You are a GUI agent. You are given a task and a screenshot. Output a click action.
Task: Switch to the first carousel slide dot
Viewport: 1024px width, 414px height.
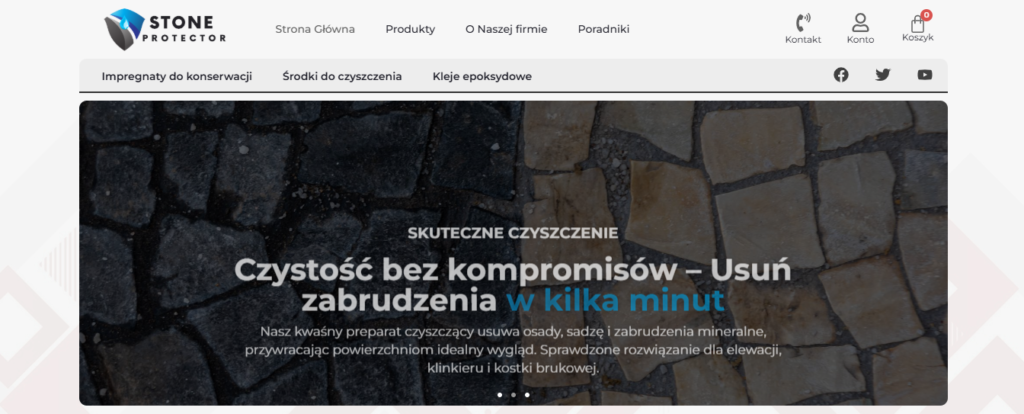click(499, 395)
